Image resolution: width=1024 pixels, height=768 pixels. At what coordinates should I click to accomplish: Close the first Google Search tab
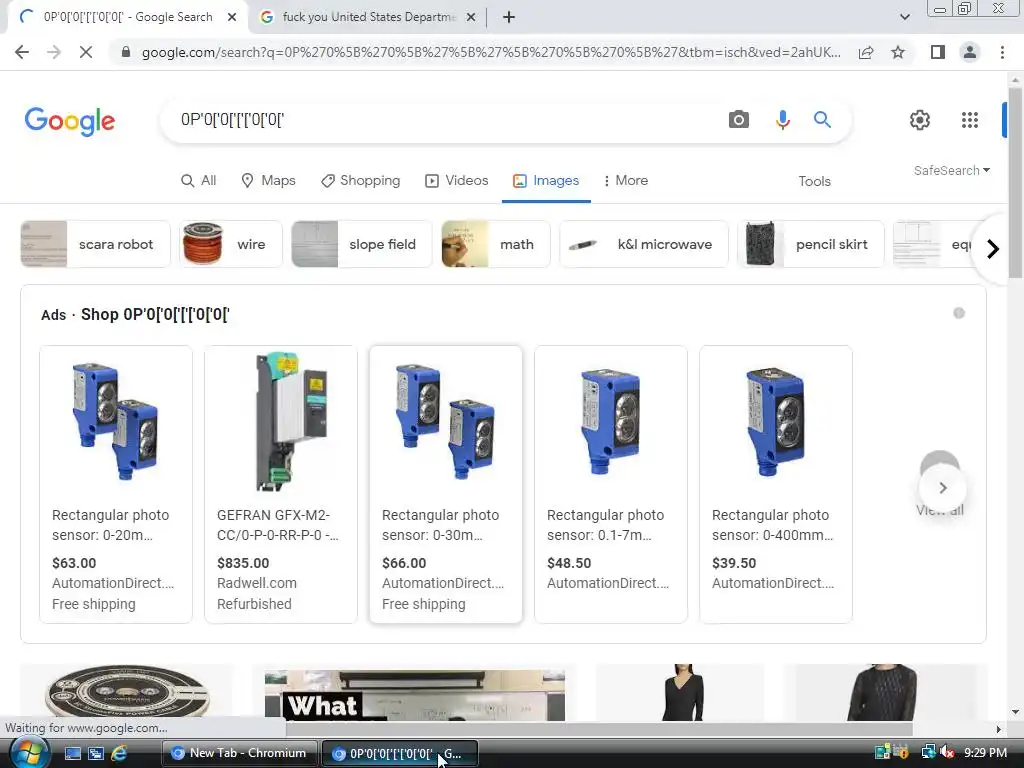[x=232, y=17]
